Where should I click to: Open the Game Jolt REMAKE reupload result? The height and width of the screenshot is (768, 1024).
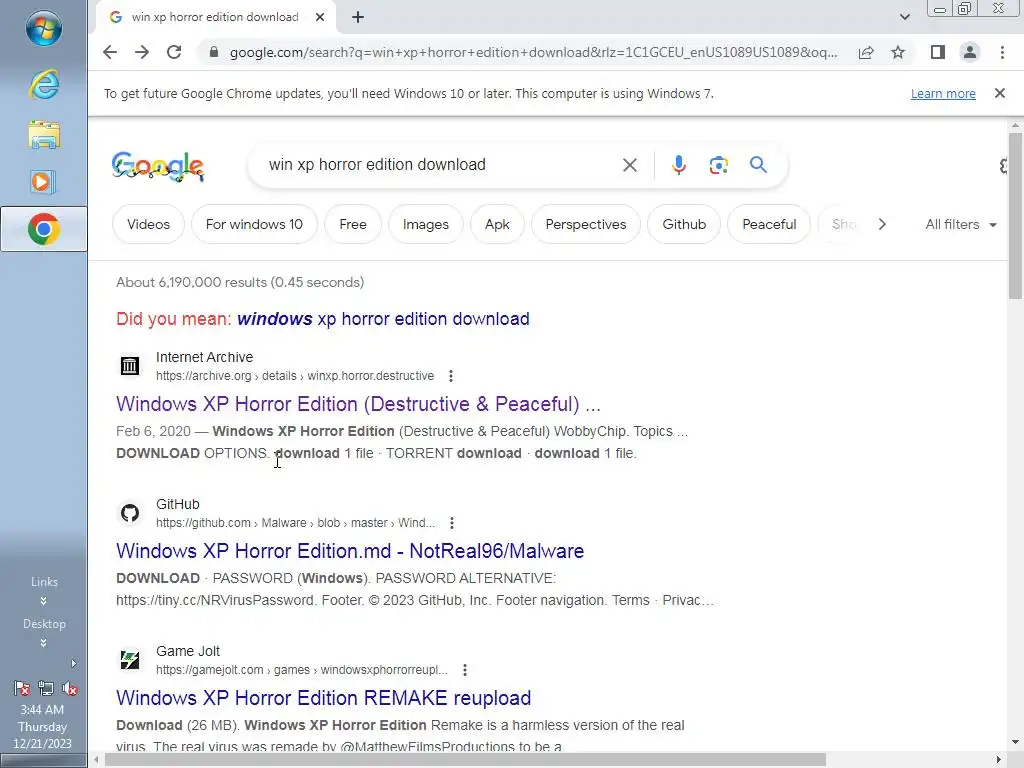[323, 697]
